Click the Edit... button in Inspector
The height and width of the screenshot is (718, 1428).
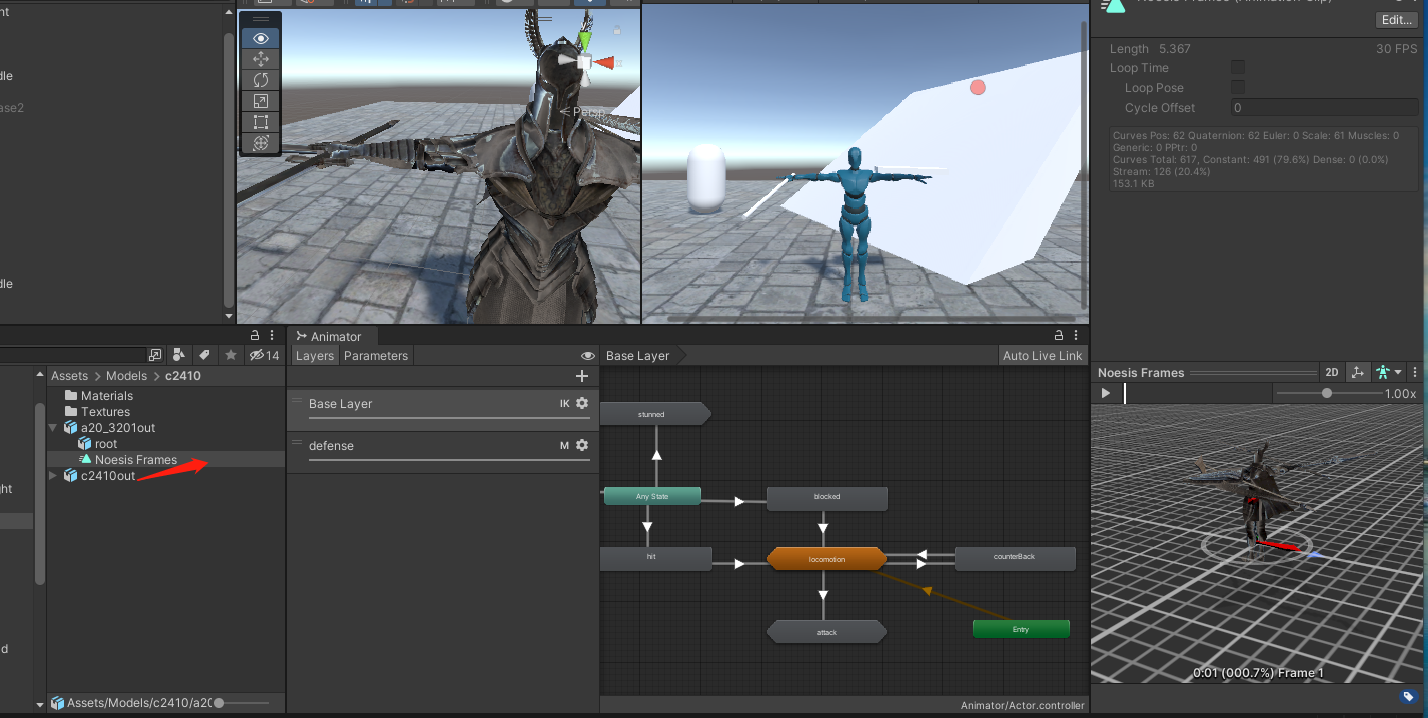1395,20
